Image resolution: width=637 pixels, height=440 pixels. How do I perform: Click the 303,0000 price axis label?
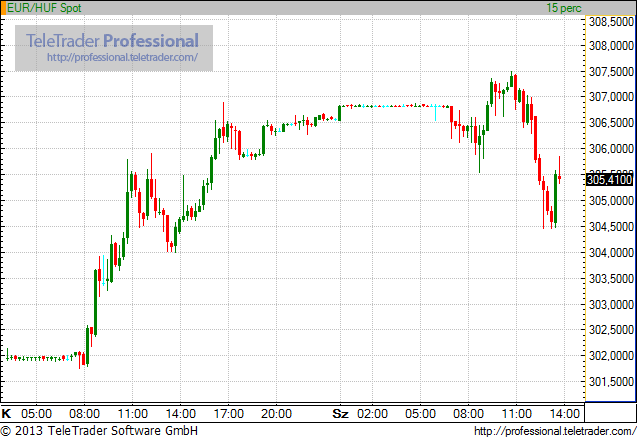click(x=611, y=305)
